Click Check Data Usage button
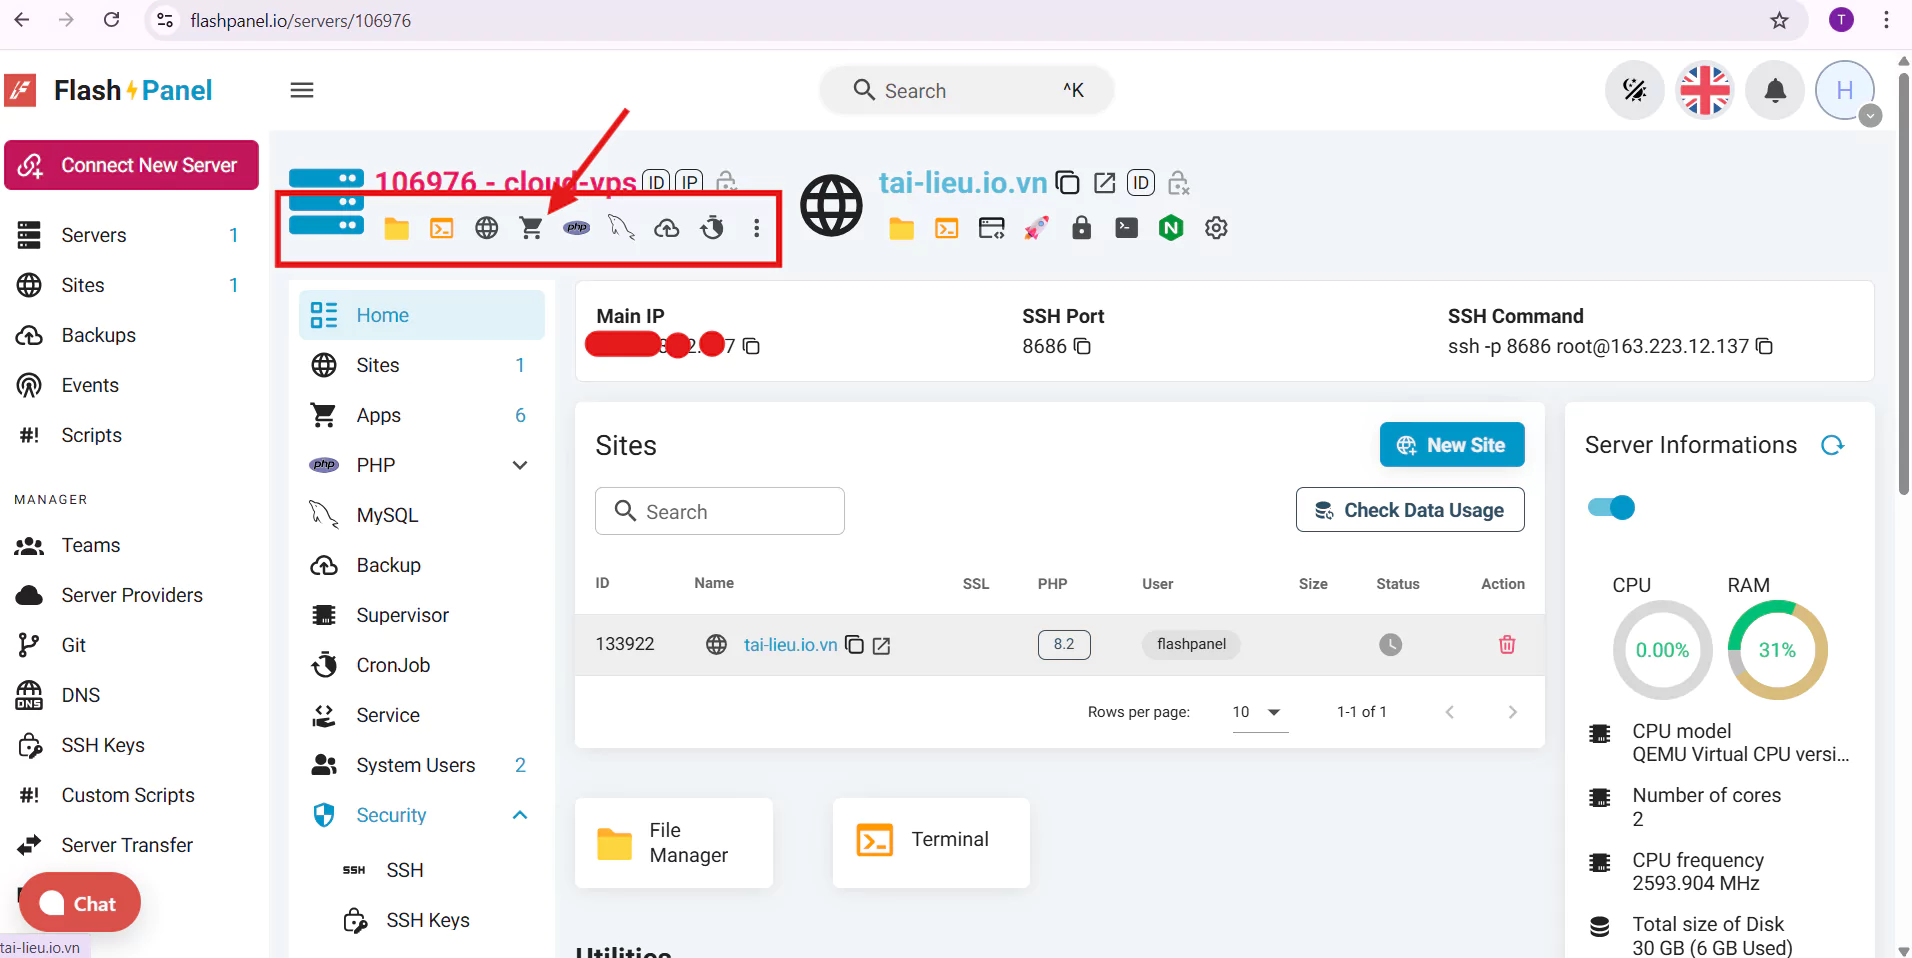Image resolution: width=1912 pixels, height=958 pixels. 1409,510
